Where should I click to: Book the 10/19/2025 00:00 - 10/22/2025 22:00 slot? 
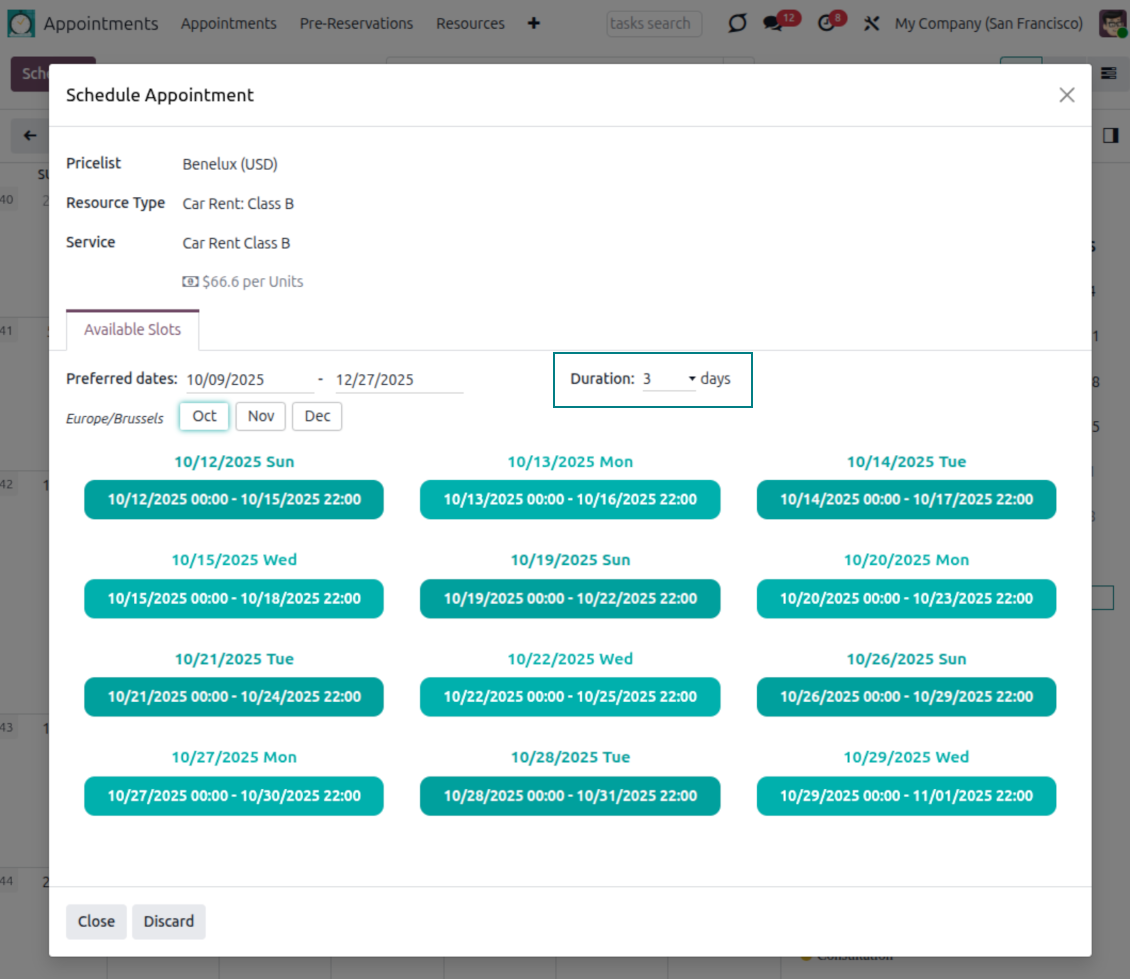pyautogui.click(x=570, y=598)
